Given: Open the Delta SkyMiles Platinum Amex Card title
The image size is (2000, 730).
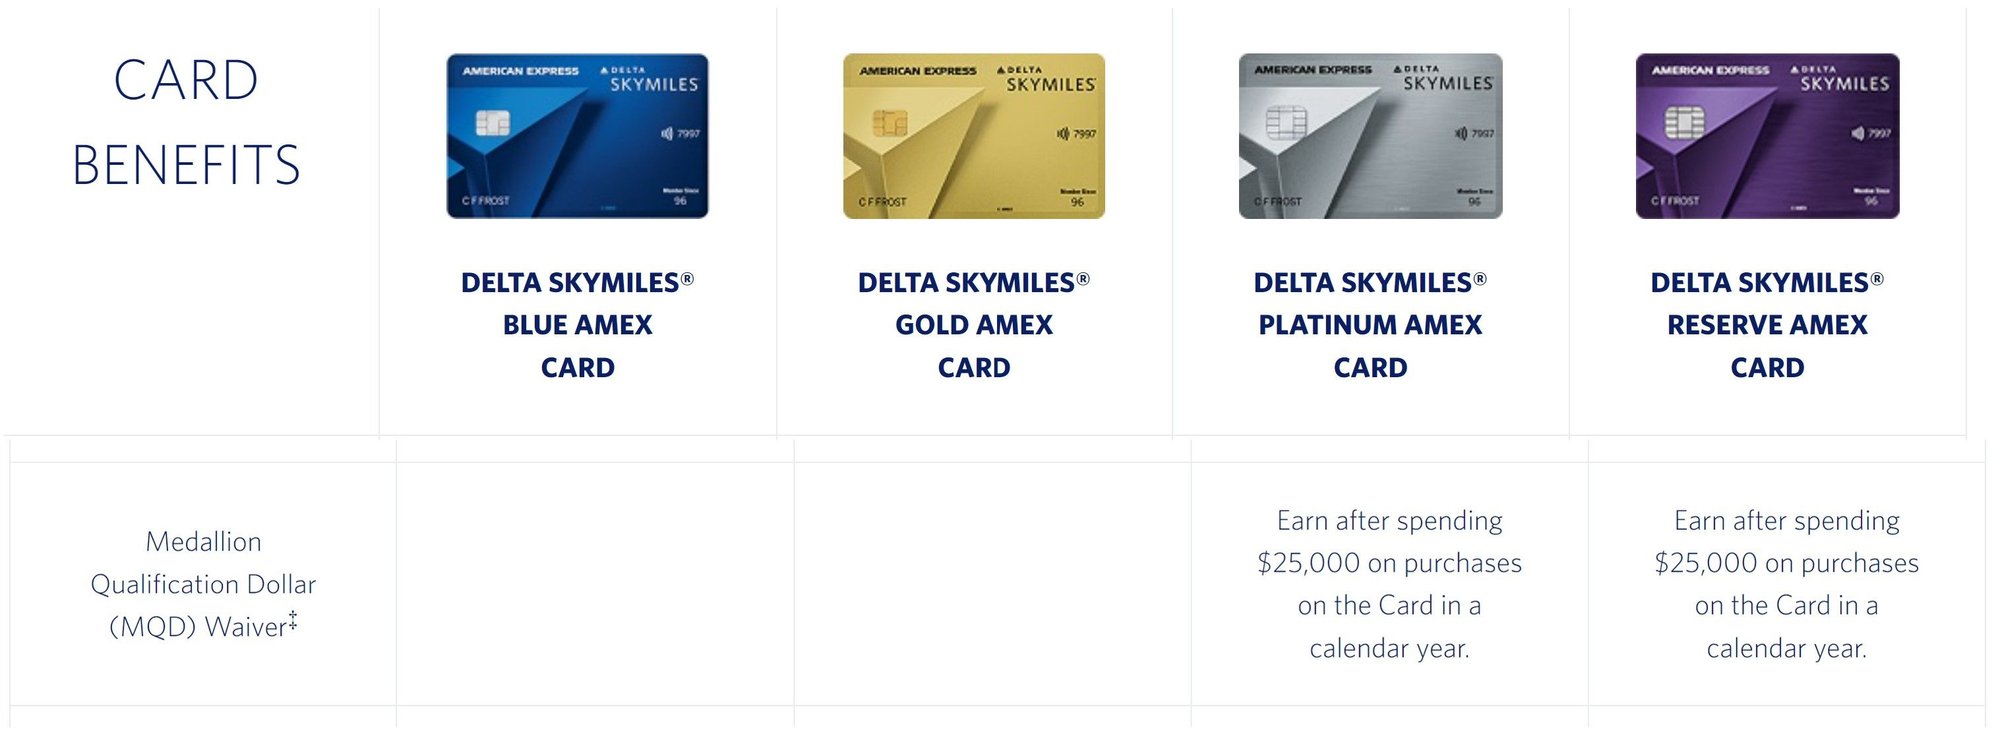Looking at the screenshot, I should coord(1370,325).
